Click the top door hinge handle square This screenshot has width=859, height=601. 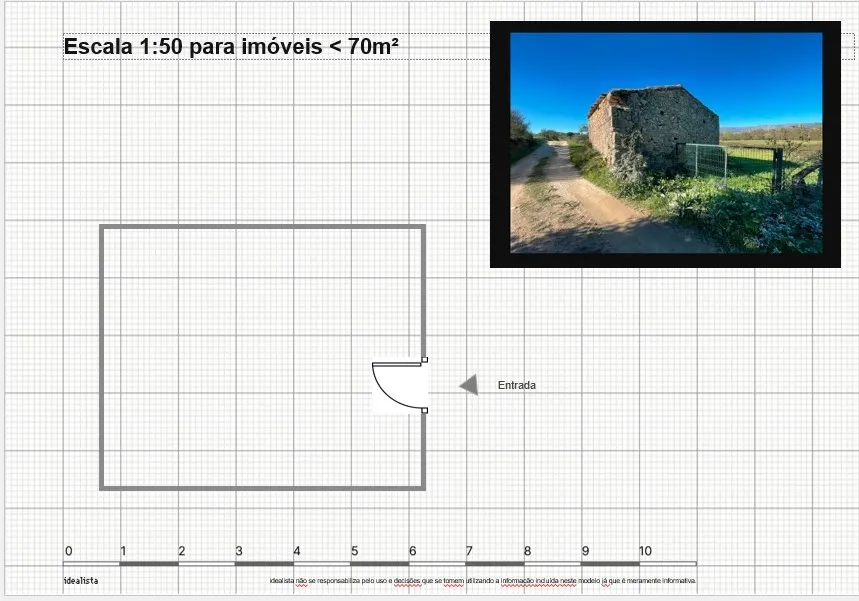(424, 360)
